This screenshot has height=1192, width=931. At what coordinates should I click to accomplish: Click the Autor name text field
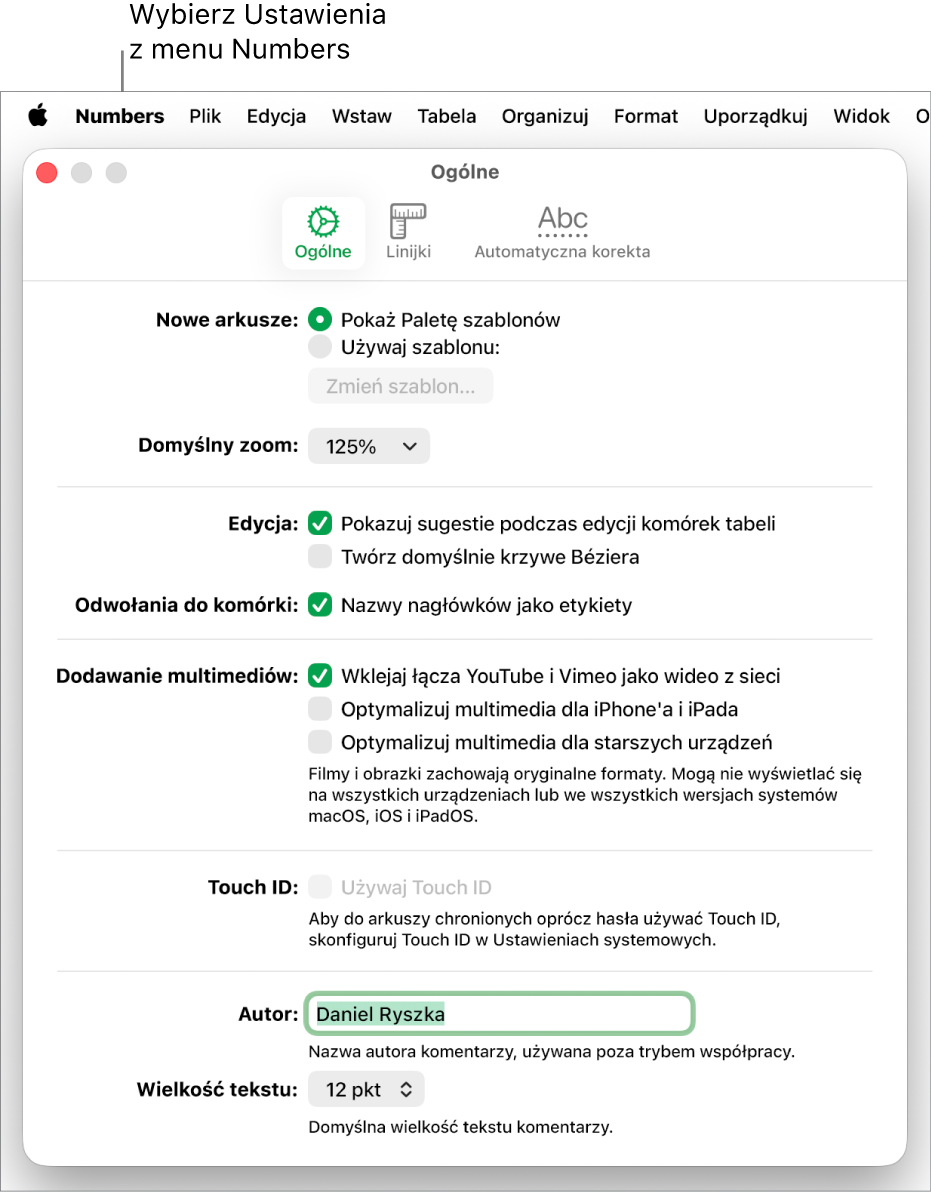(x=500, y=1014)
